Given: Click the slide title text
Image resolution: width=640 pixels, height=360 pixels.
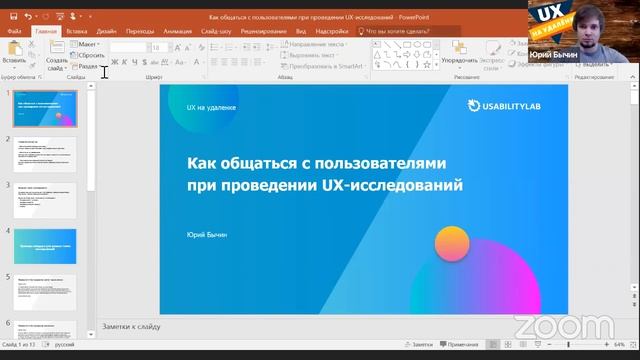Looking at the screenshot, I should point(325,174).
